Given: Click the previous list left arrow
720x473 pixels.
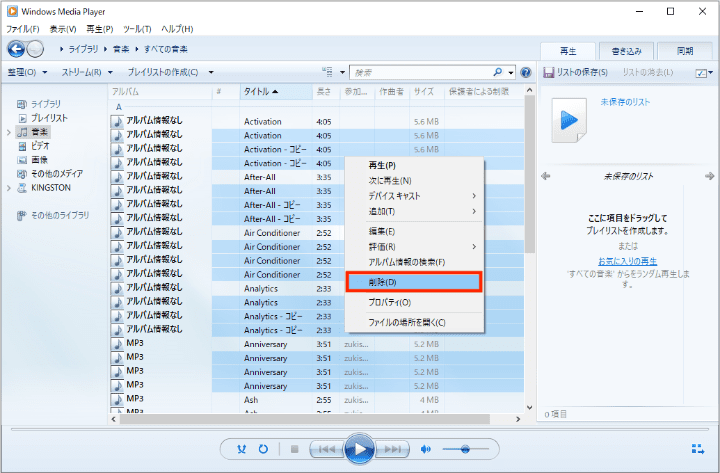Looking at the screenshot, I should (546, 176).
